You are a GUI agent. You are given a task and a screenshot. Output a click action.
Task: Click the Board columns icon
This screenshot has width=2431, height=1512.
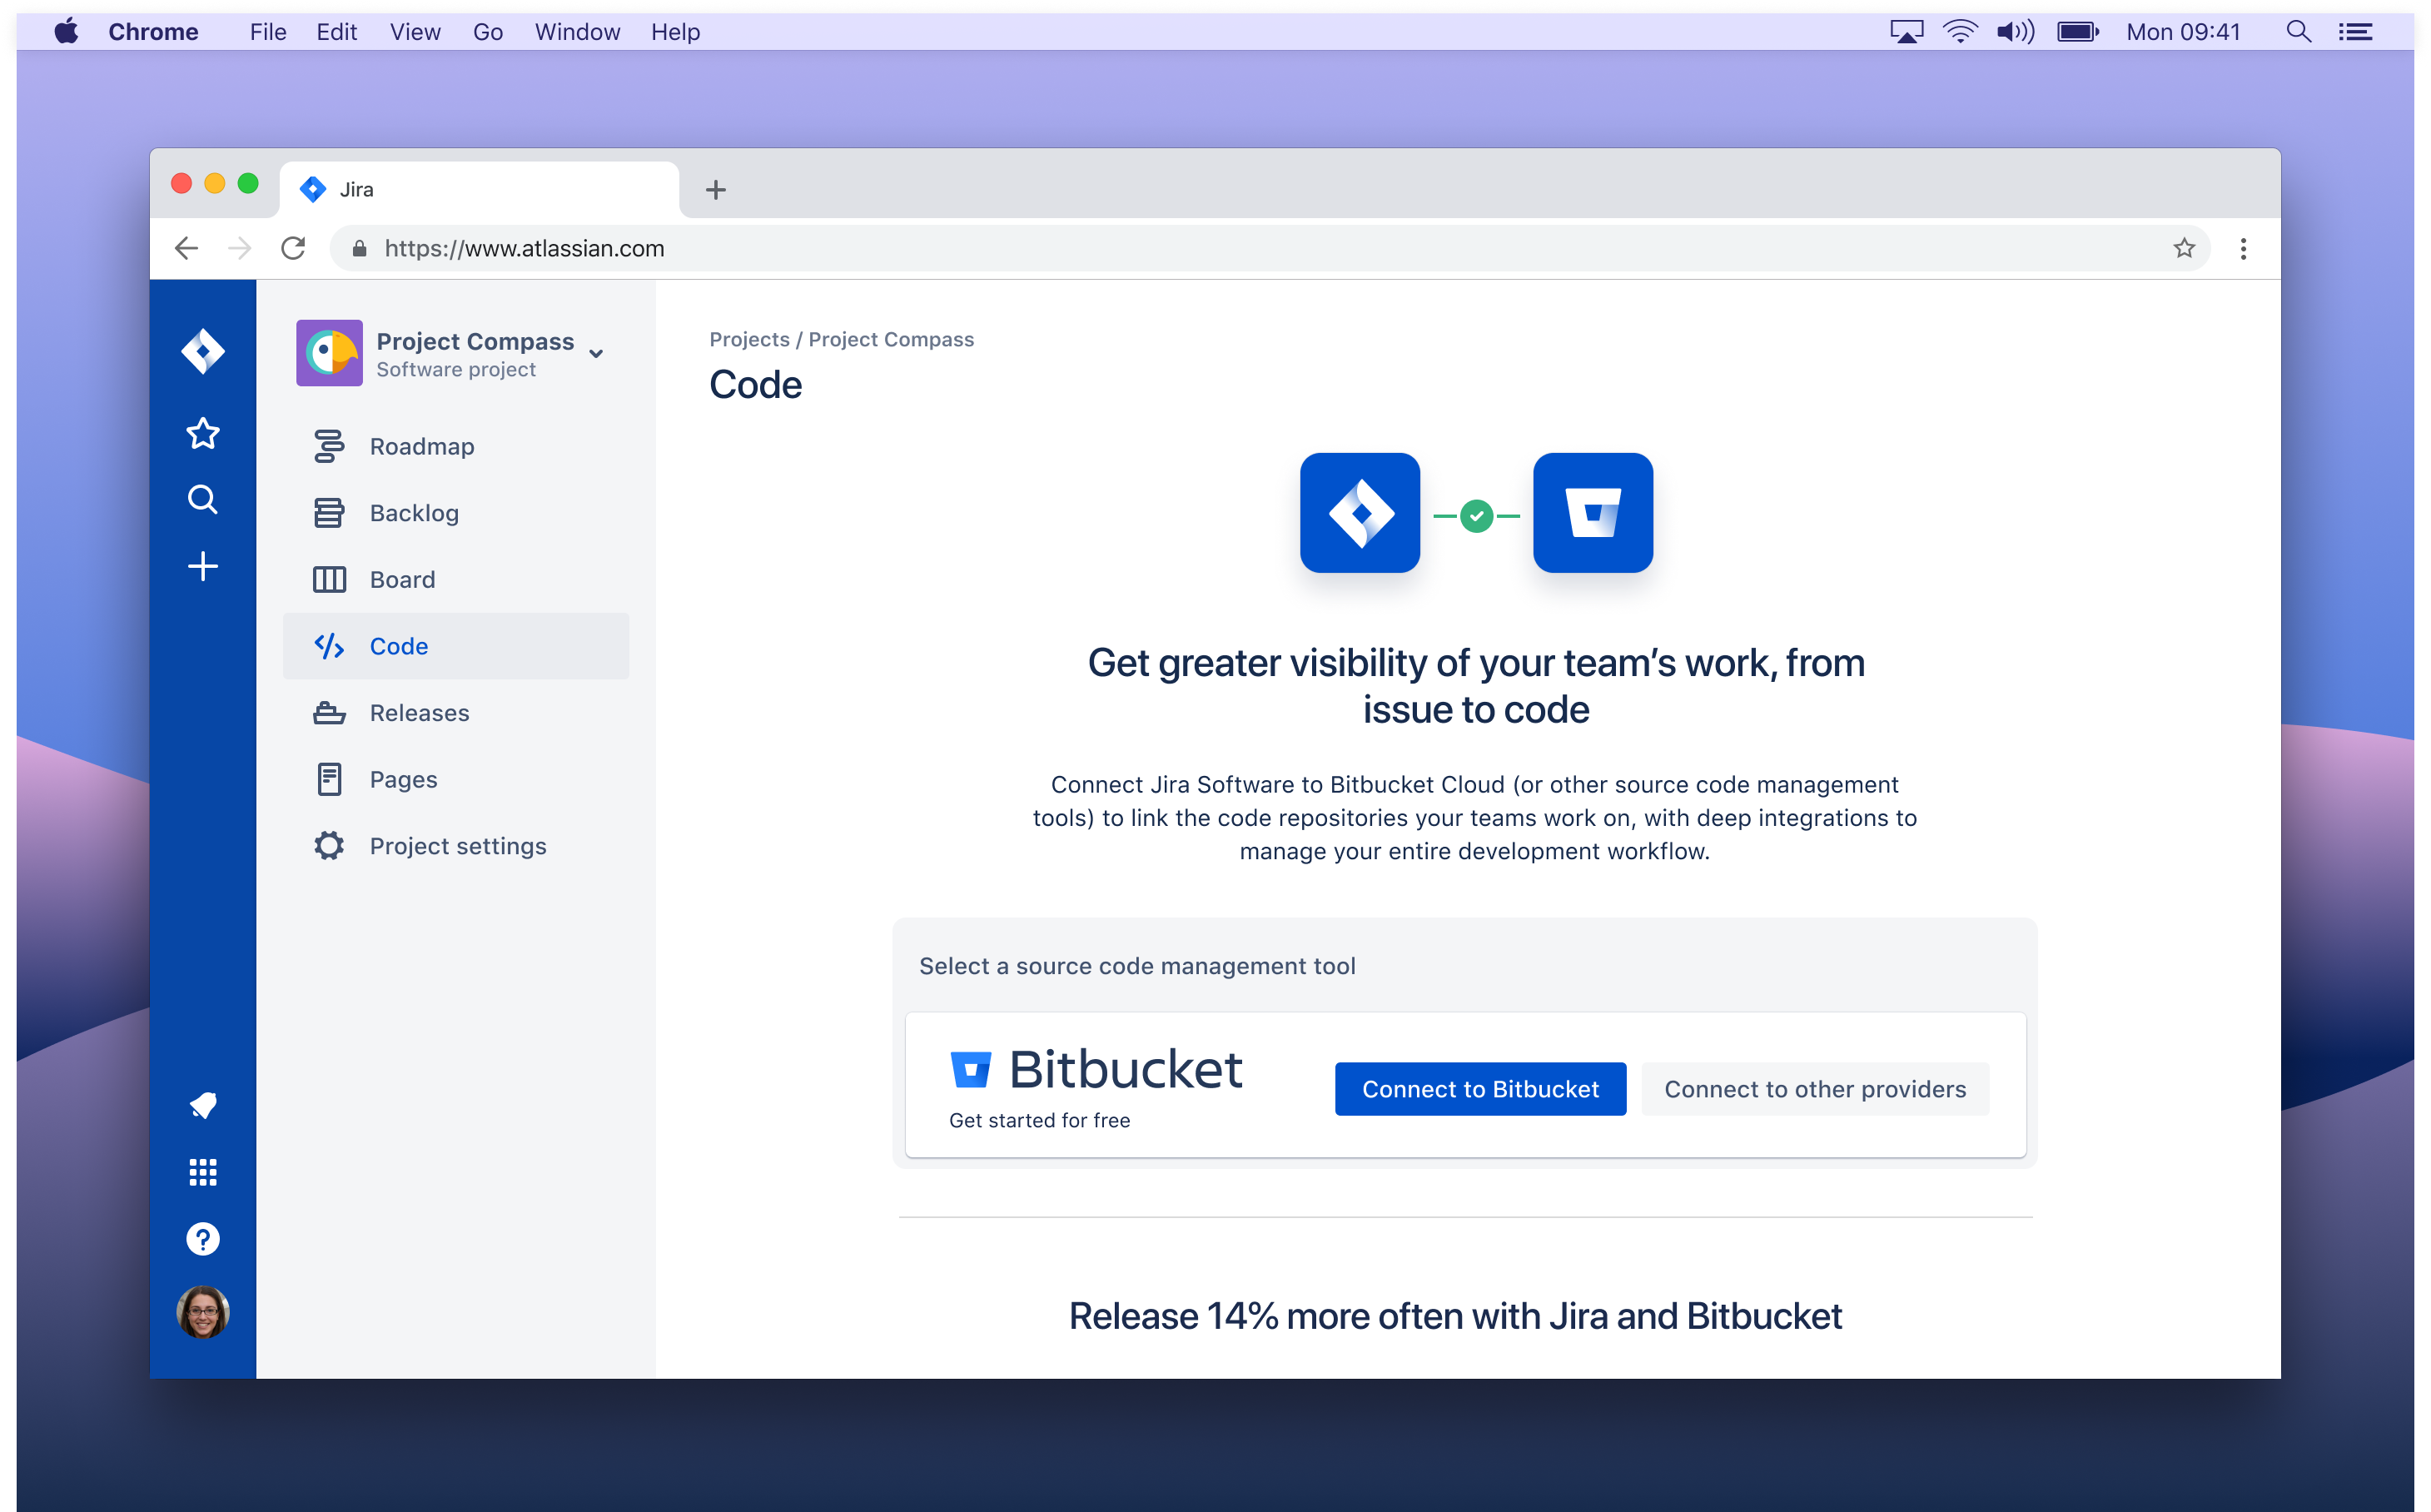coord(329,580)
